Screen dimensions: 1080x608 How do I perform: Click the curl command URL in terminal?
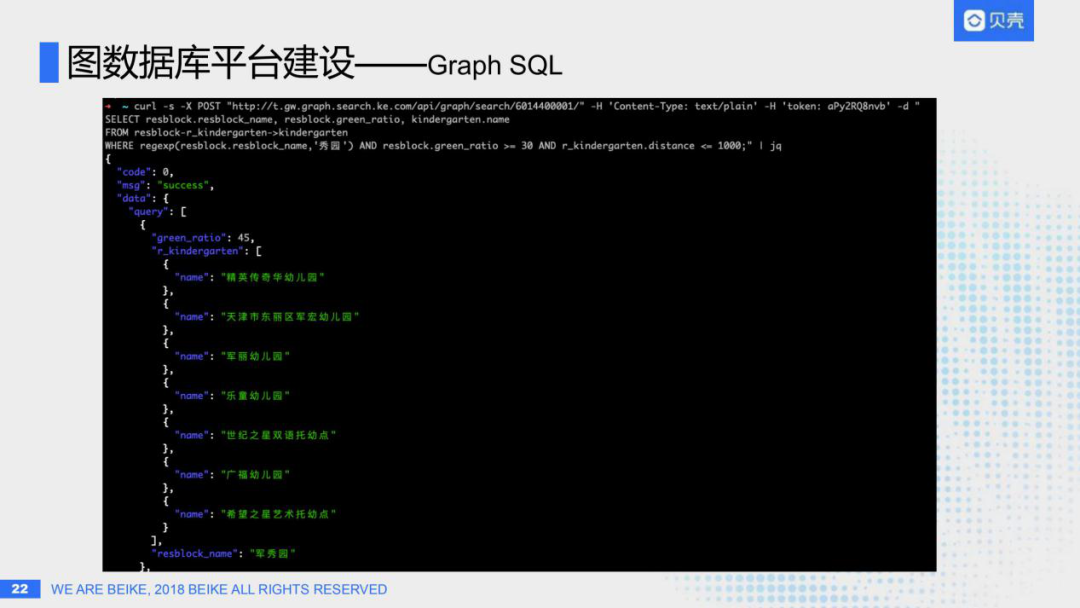pyautogui.click(x=405, y=106)
